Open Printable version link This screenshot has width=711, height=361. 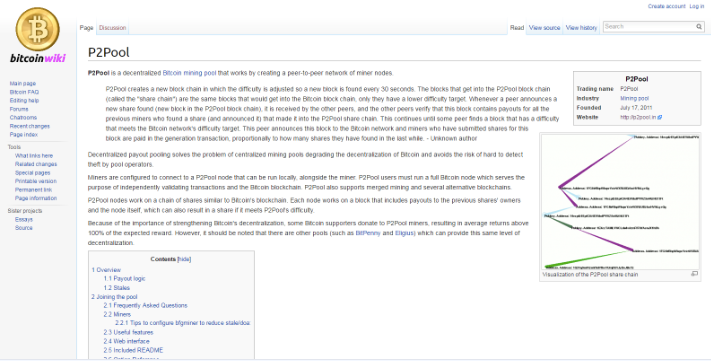35,181
